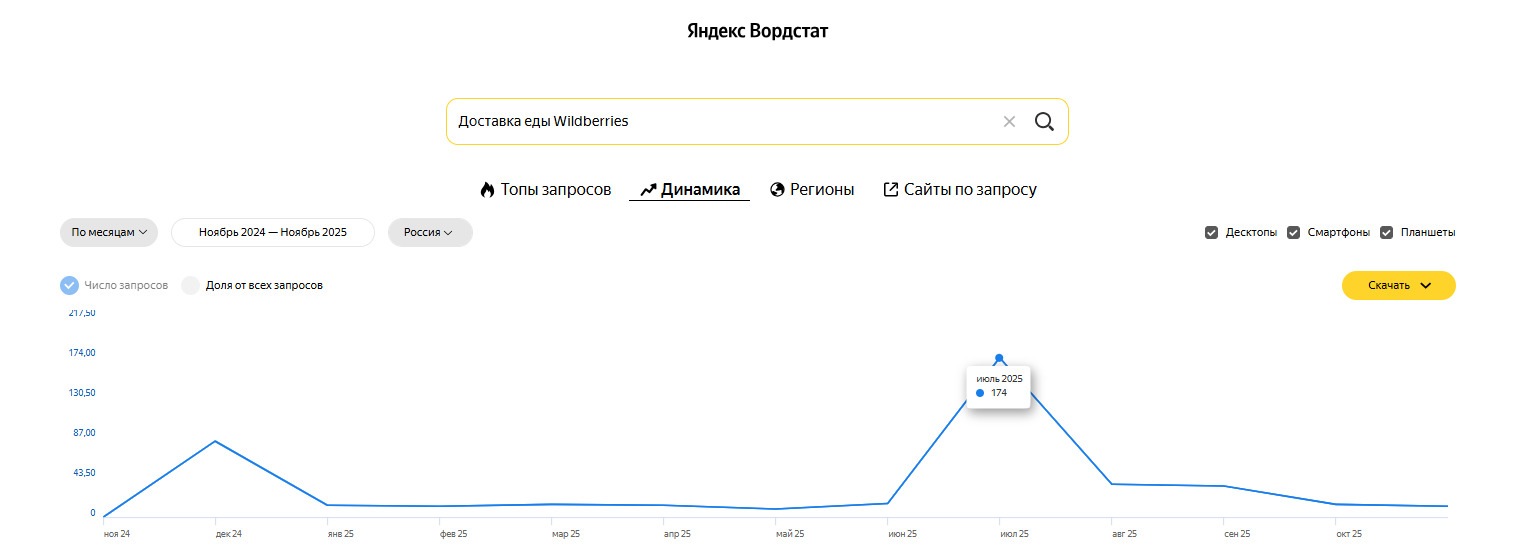
Task: Open the По месяцам period dropdown
Action: point(109,233)
